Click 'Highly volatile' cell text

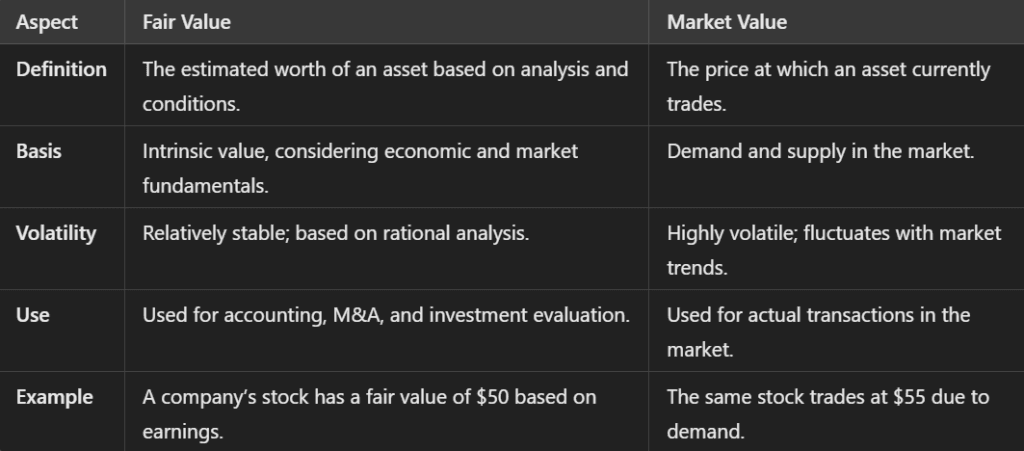click(834, 250)
